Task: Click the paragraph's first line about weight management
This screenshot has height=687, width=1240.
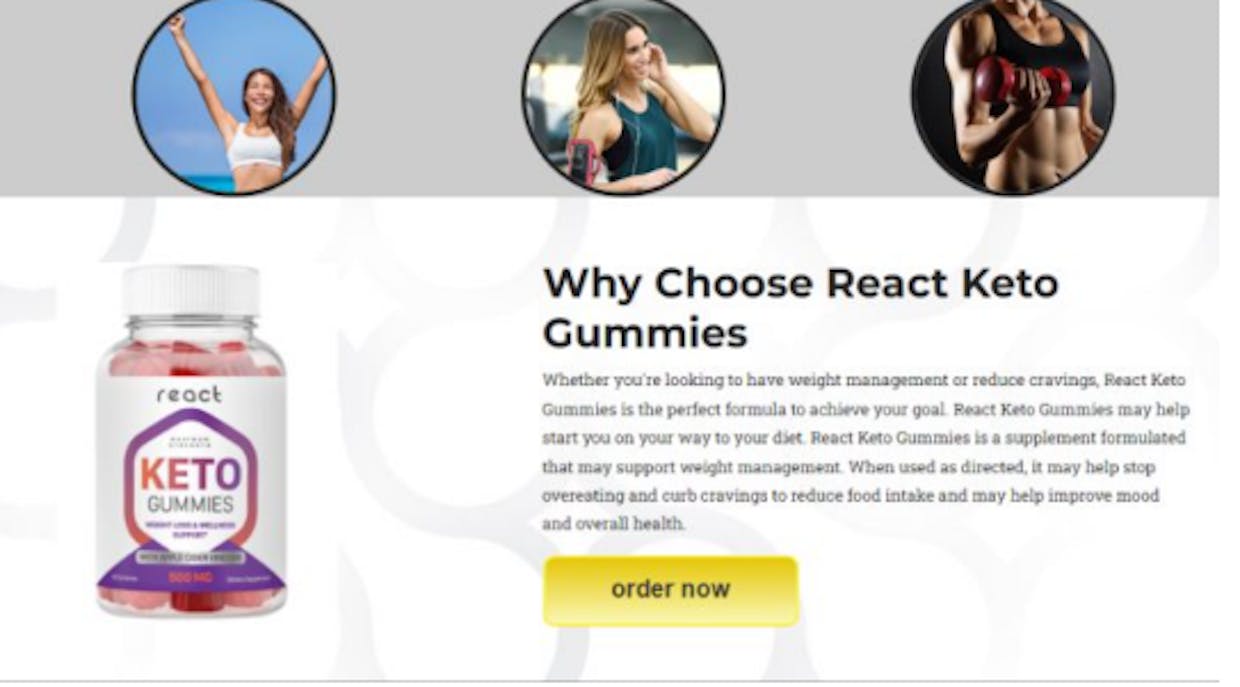Action: click(x=864, y=380)
